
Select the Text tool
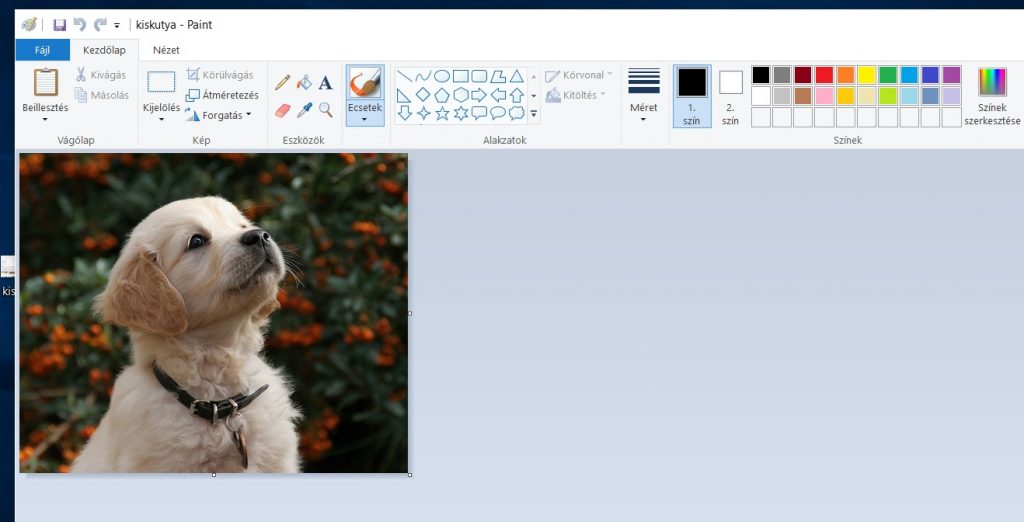(x=325, y=82)
